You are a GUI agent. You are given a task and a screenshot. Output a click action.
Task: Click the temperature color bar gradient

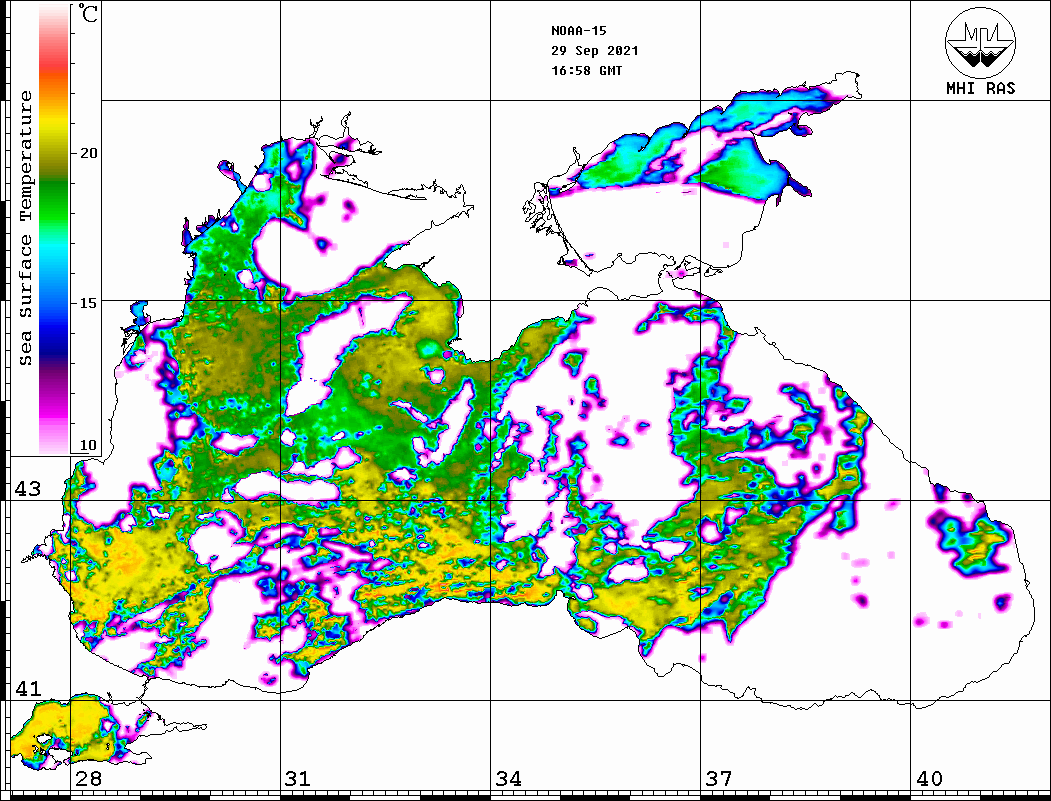pyautogui.click(x=54, y=229)
